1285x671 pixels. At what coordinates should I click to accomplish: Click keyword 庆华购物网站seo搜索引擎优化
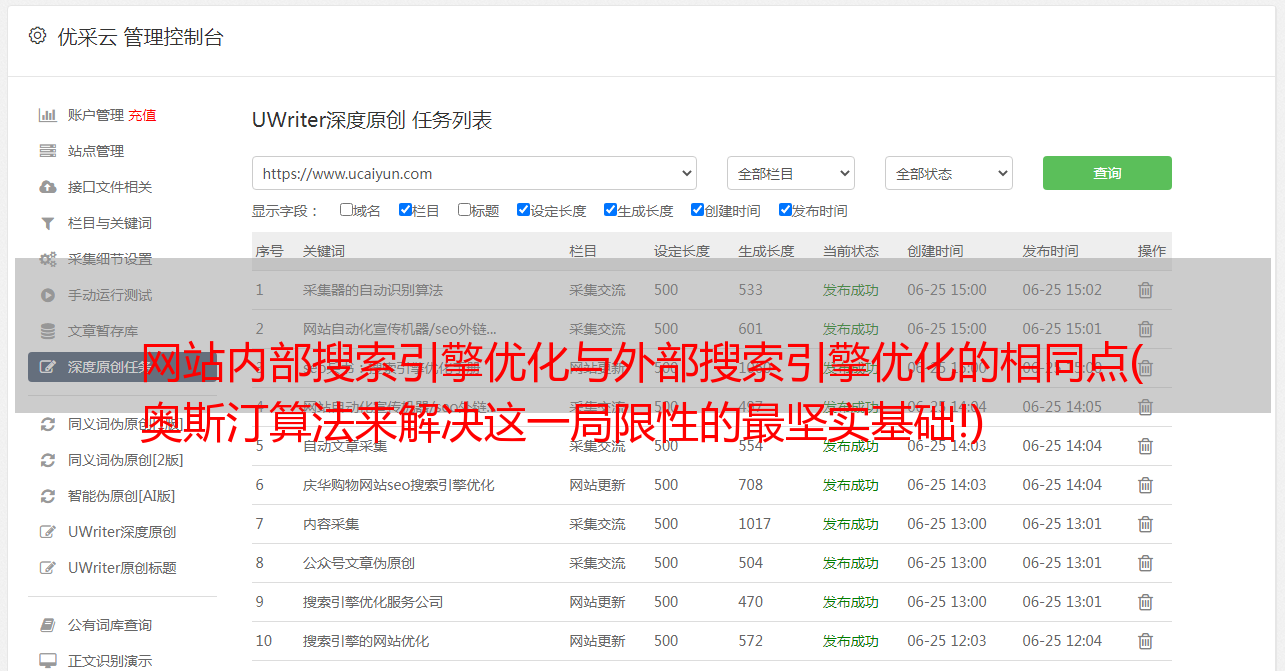pos(399,485)
